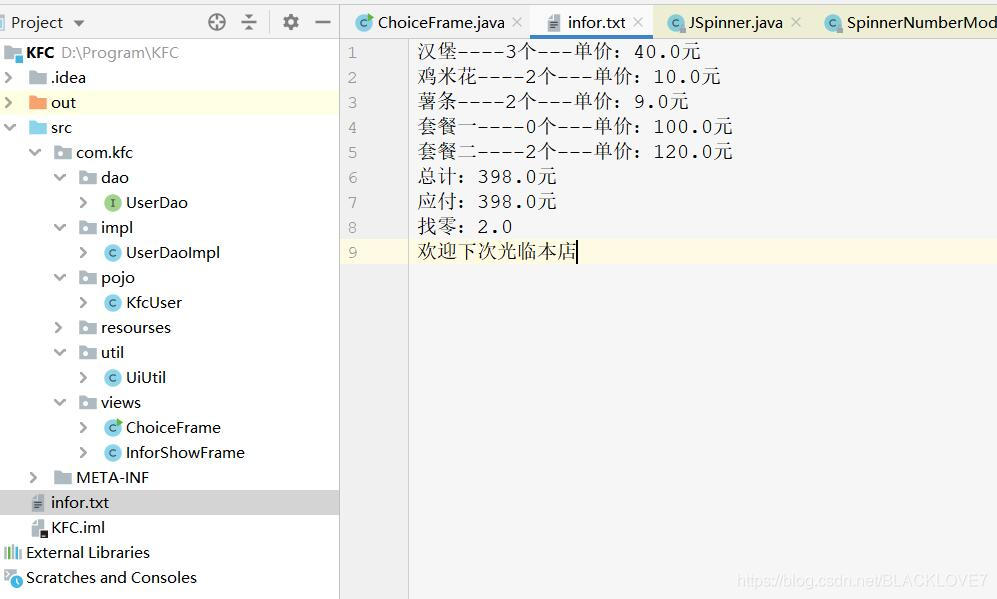The image size is (997, 599).
Task: Collapse the pojo package
Action: click(x=60, y=277)
